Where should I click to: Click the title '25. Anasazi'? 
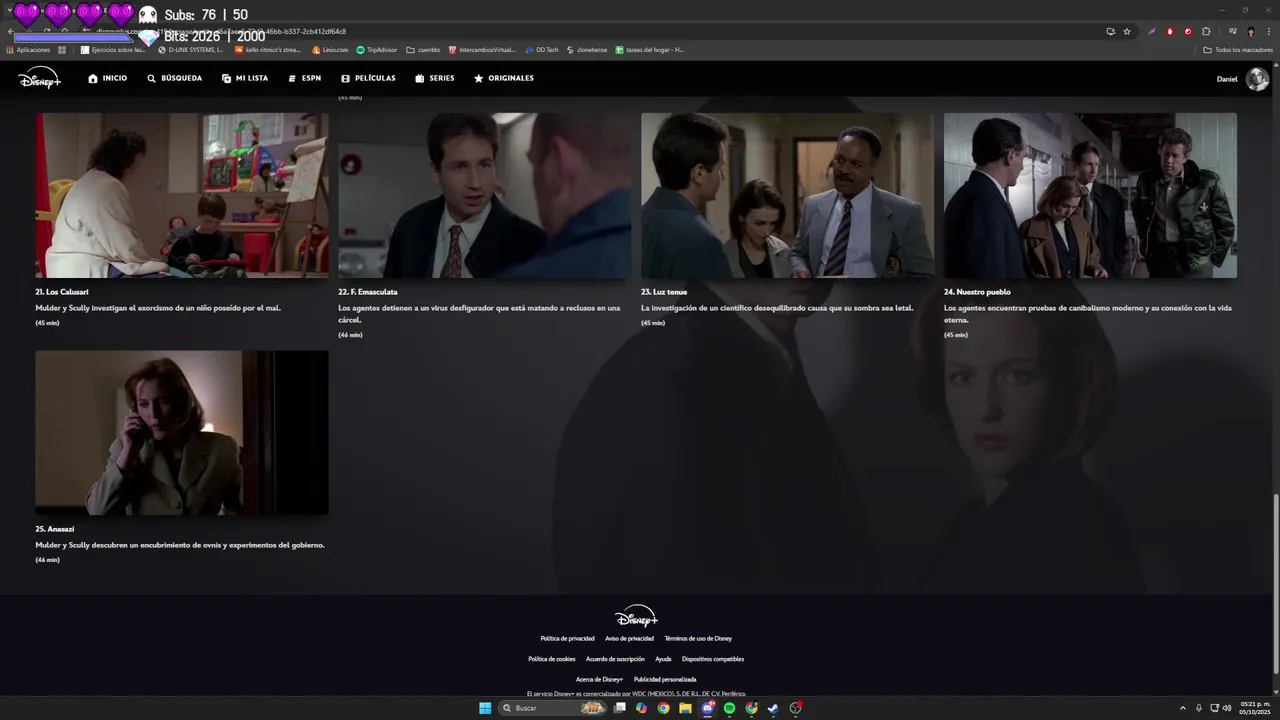pos(55,529)
